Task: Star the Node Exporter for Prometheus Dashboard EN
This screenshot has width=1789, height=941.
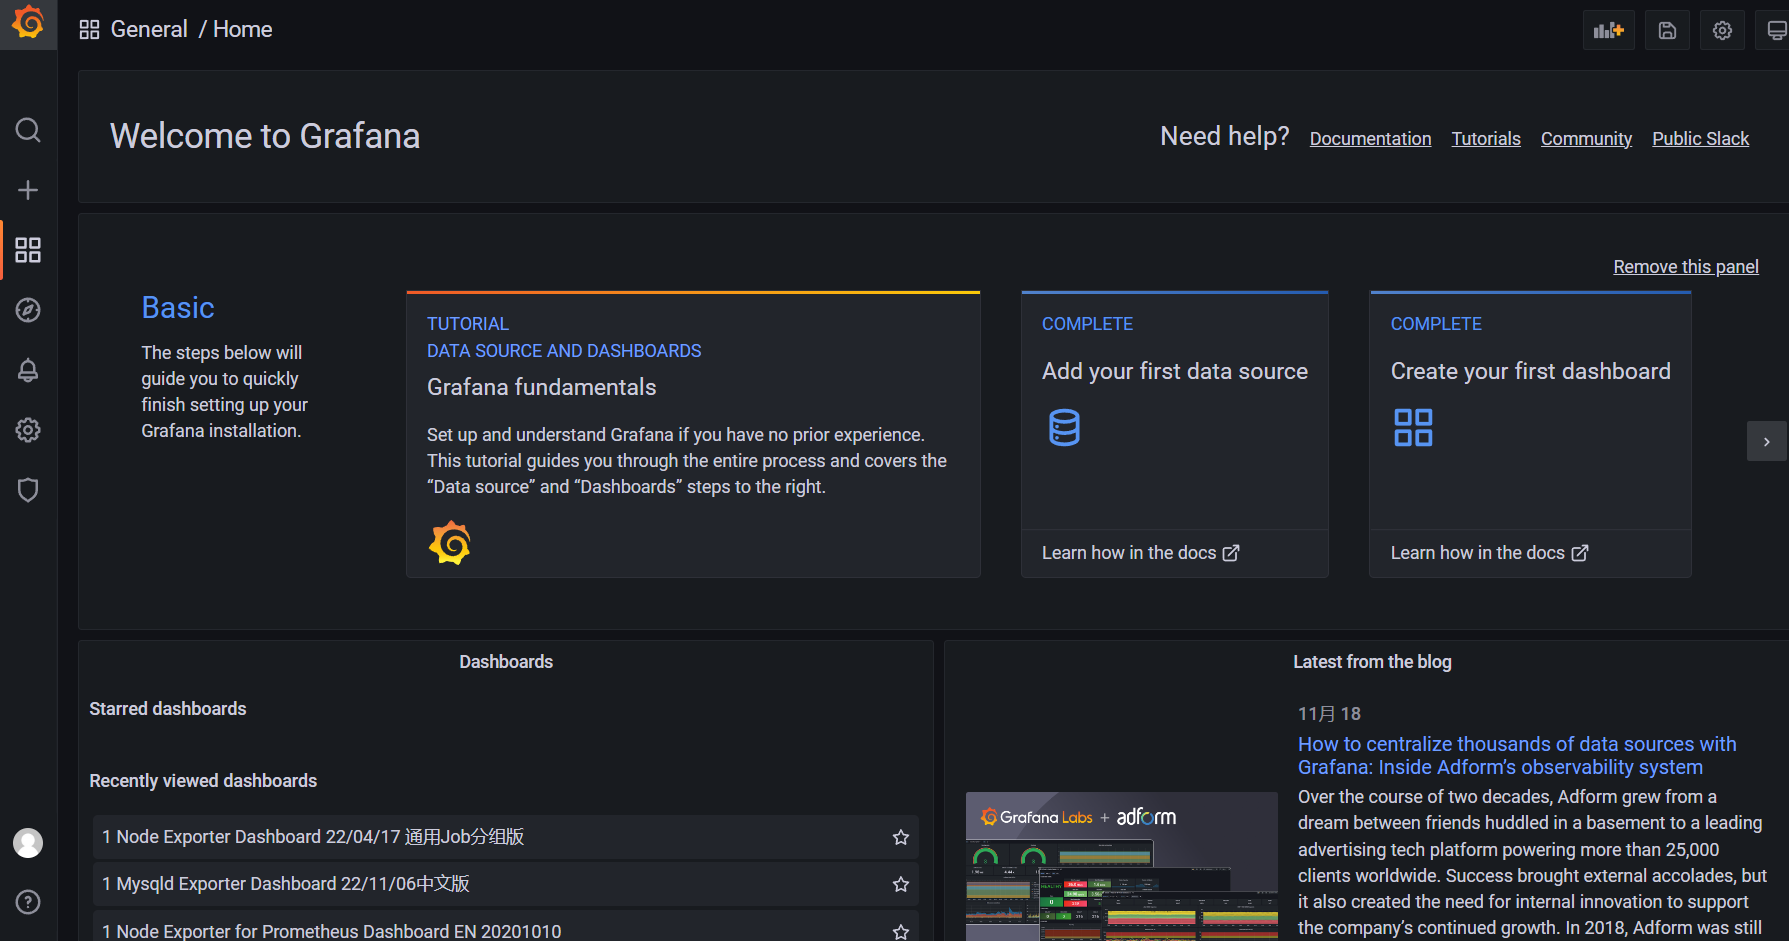Action: coord(901,931)
